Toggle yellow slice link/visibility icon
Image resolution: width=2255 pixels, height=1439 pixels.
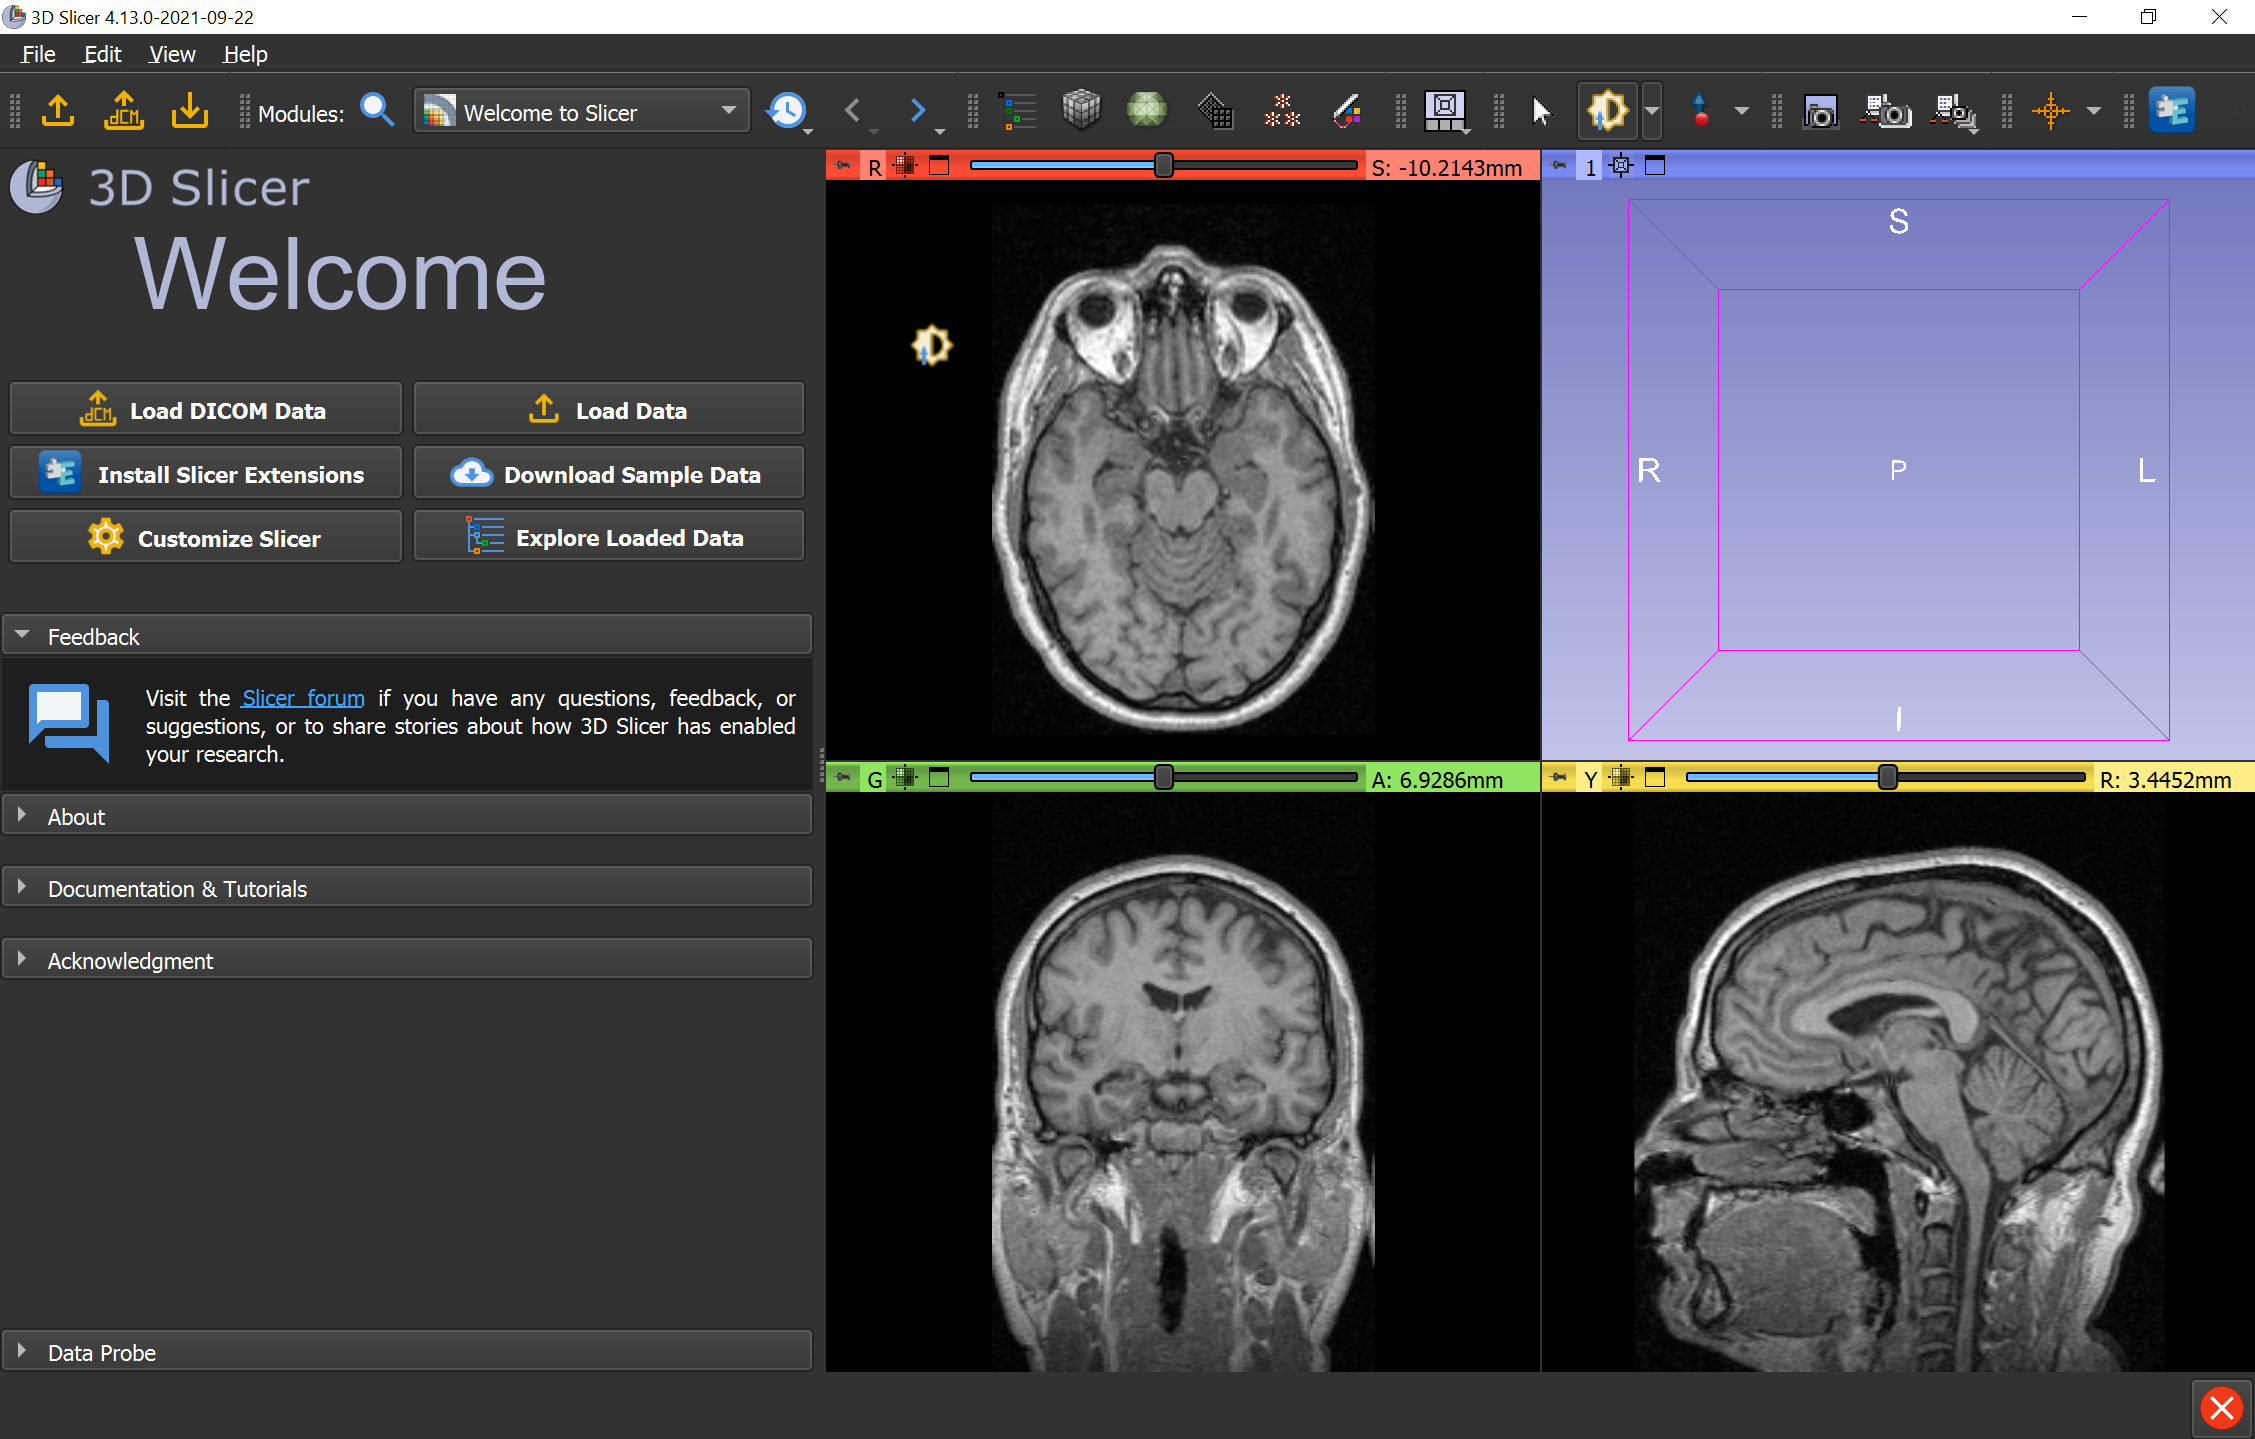(1621, 778)
